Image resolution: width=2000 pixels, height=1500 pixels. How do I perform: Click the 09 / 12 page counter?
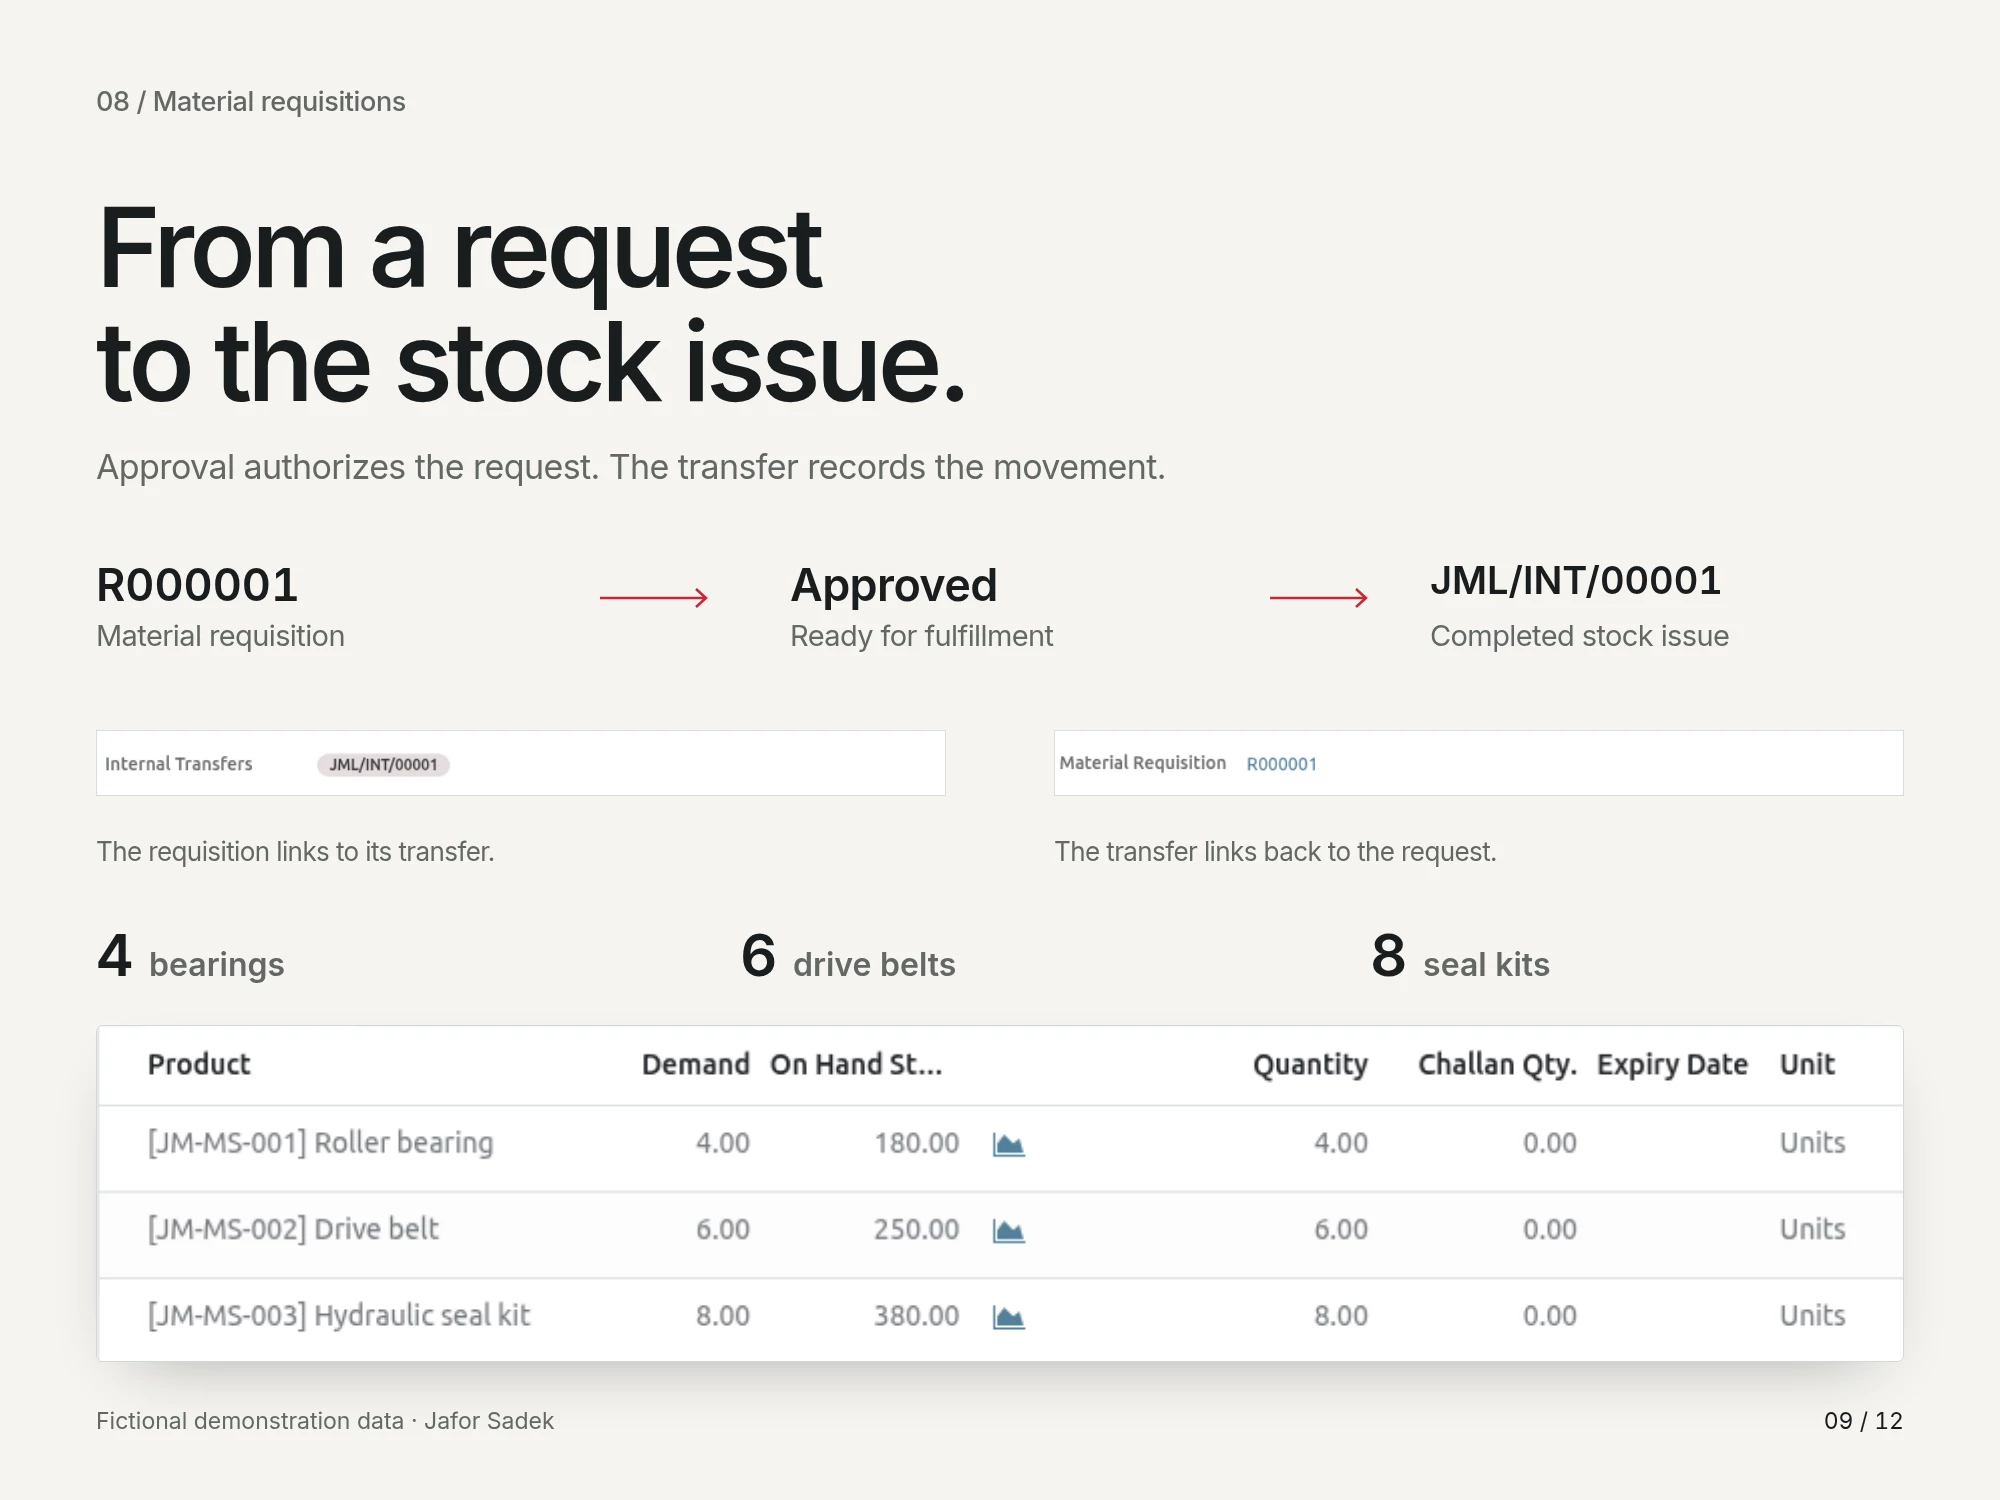tap(1863, 1421)
